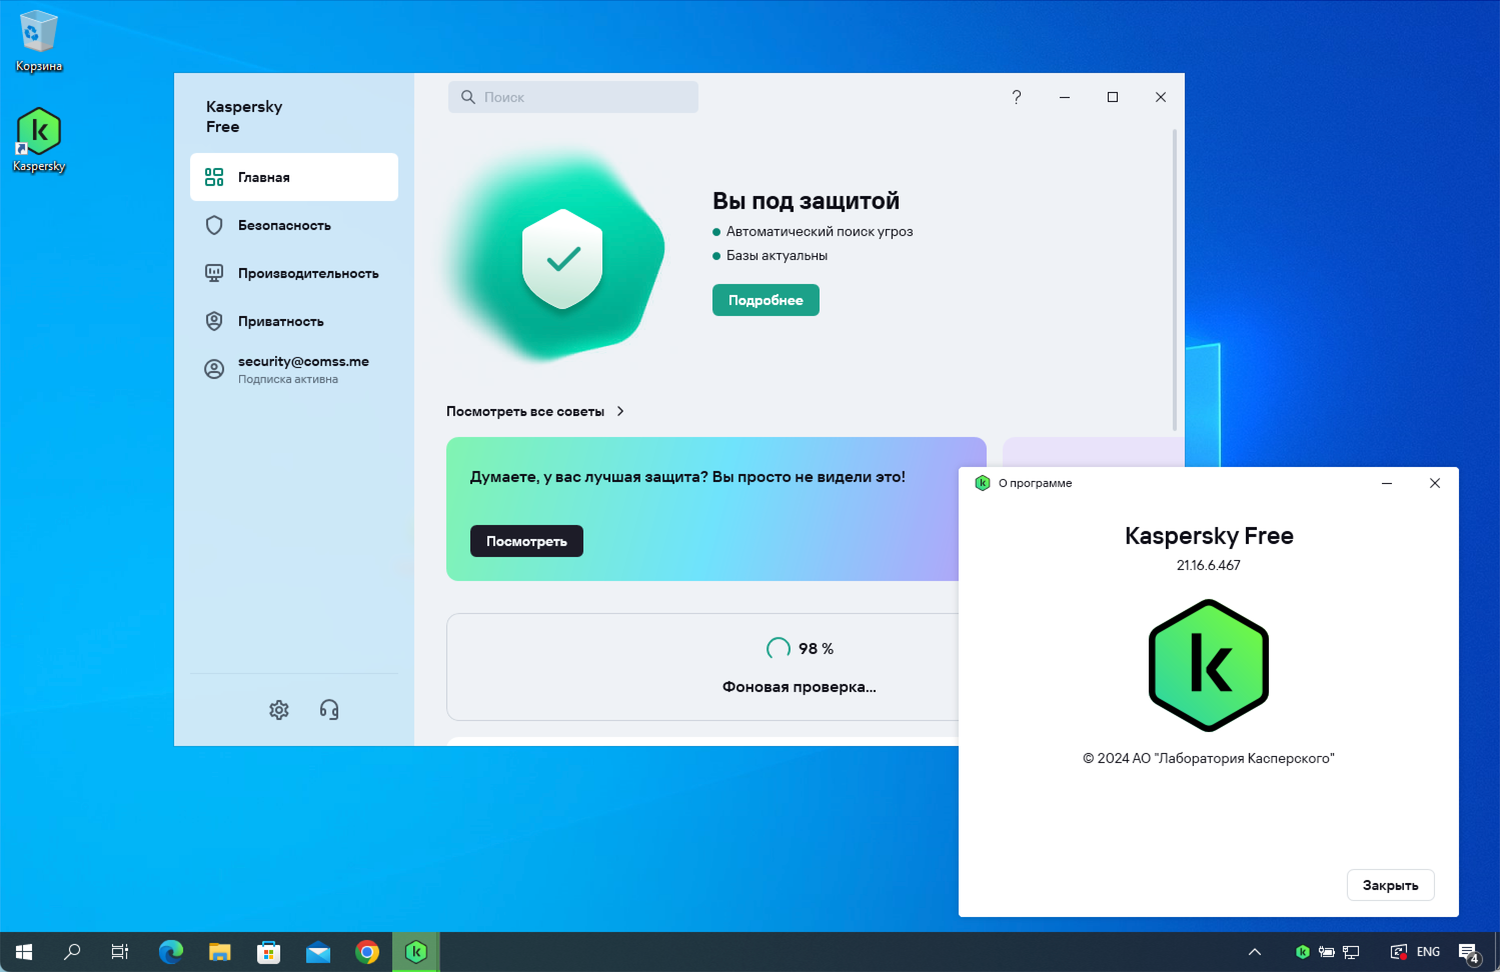Viewport: 1500px width, 972px height.
Task: Open the Безопасность section
Action: tap(294, 225)
